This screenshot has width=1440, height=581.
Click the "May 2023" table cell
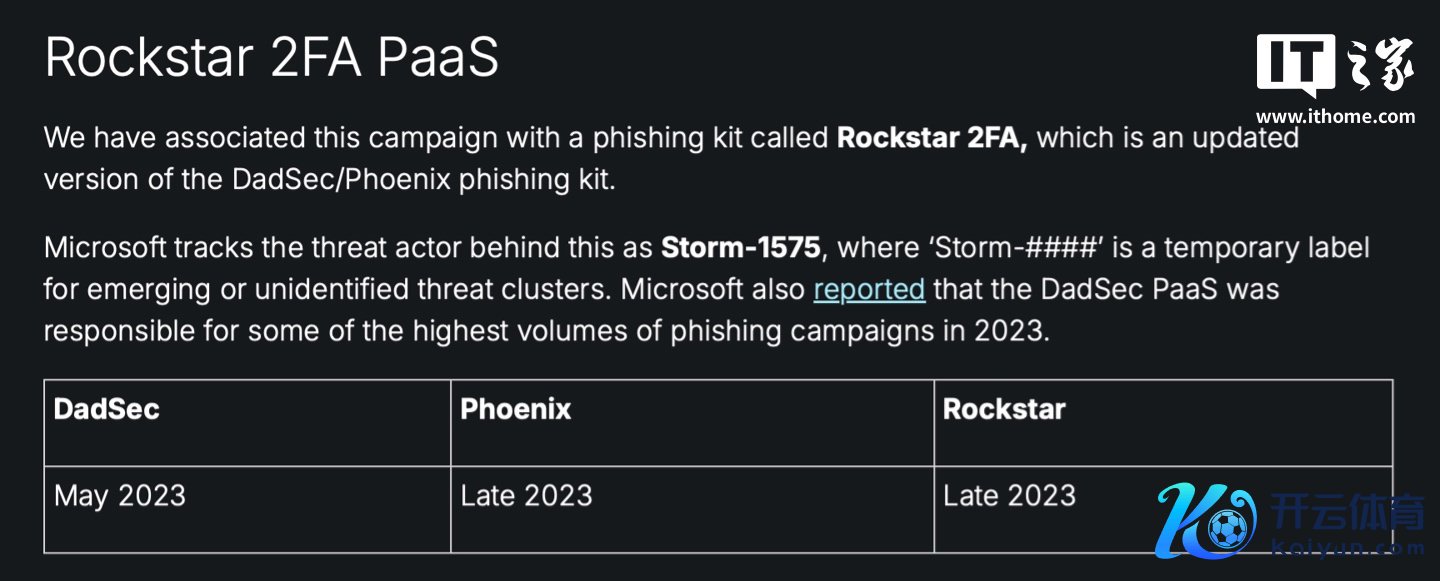[120, 496]
